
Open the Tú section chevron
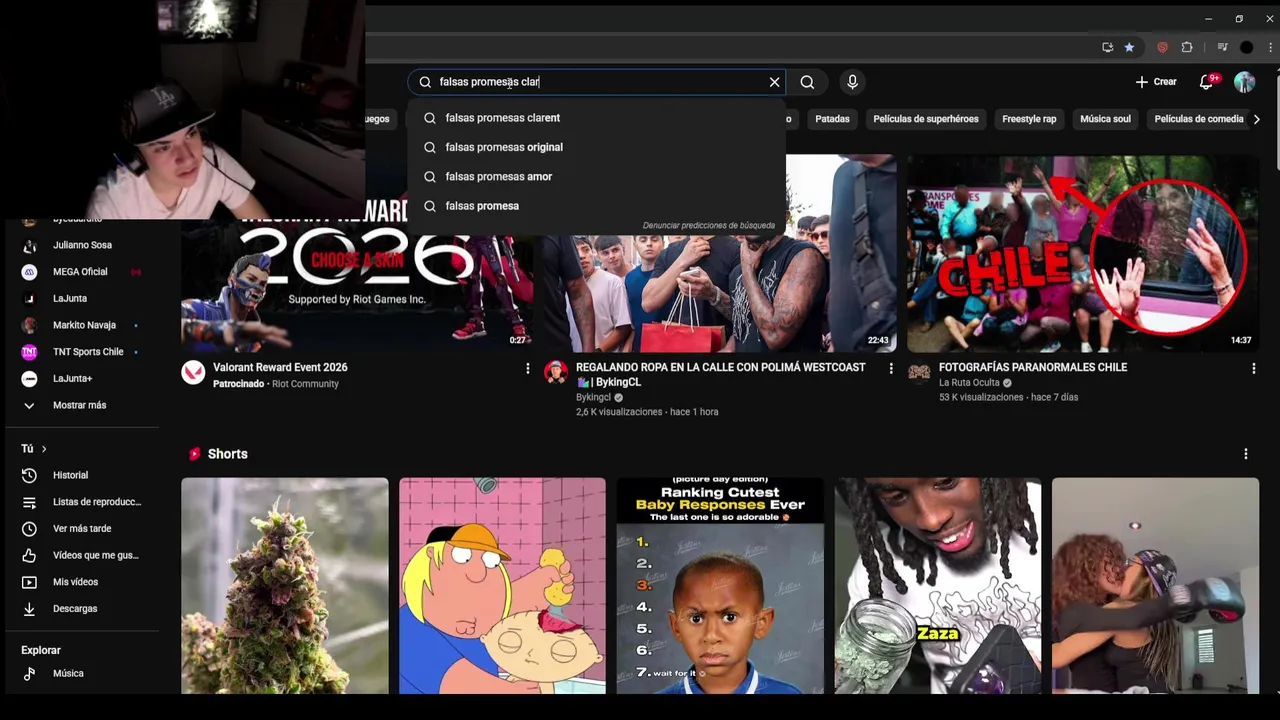[43, 449]
